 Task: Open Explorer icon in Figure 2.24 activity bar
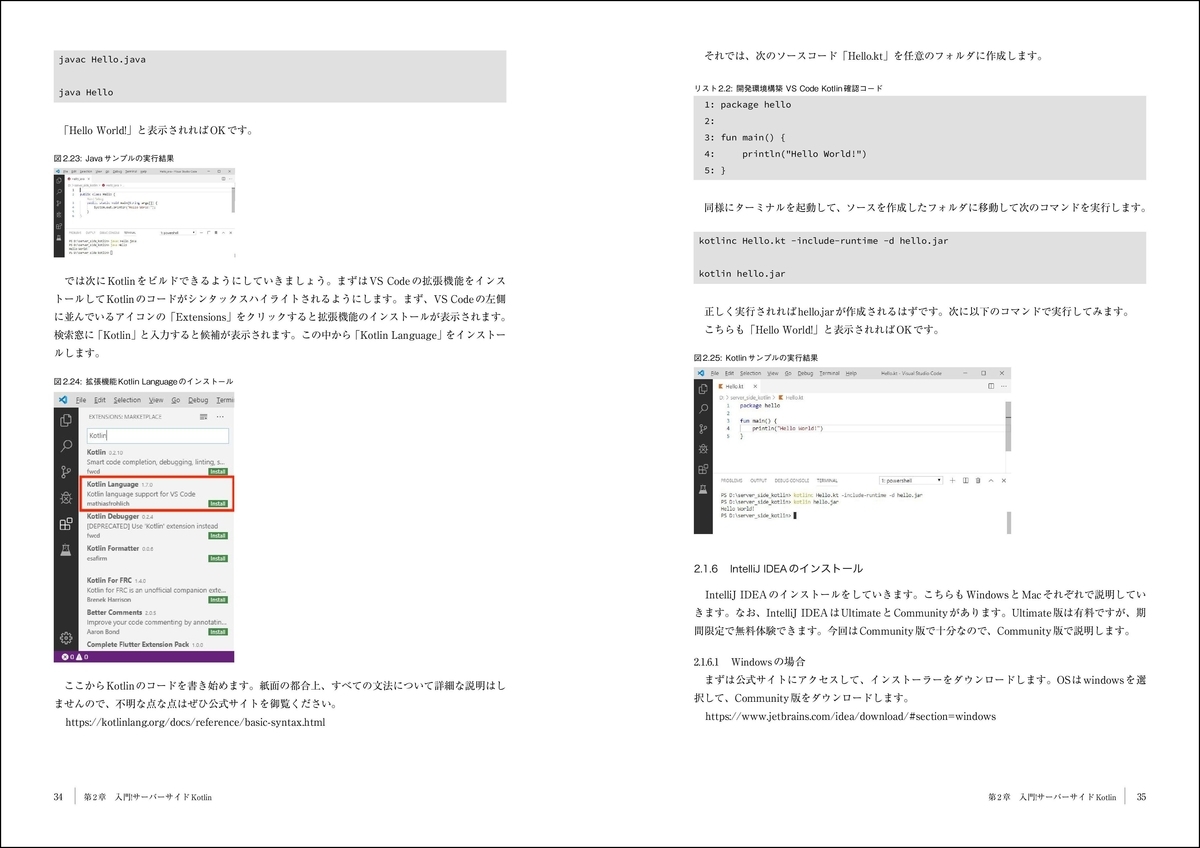[x=66, y=420]
